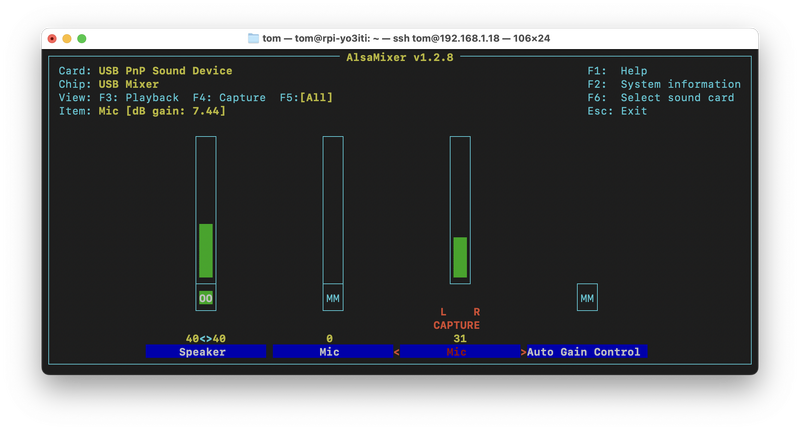Click the left arrow beside the selected Mic label
Viewport: 800px width, 430px height.
point(396,352)
